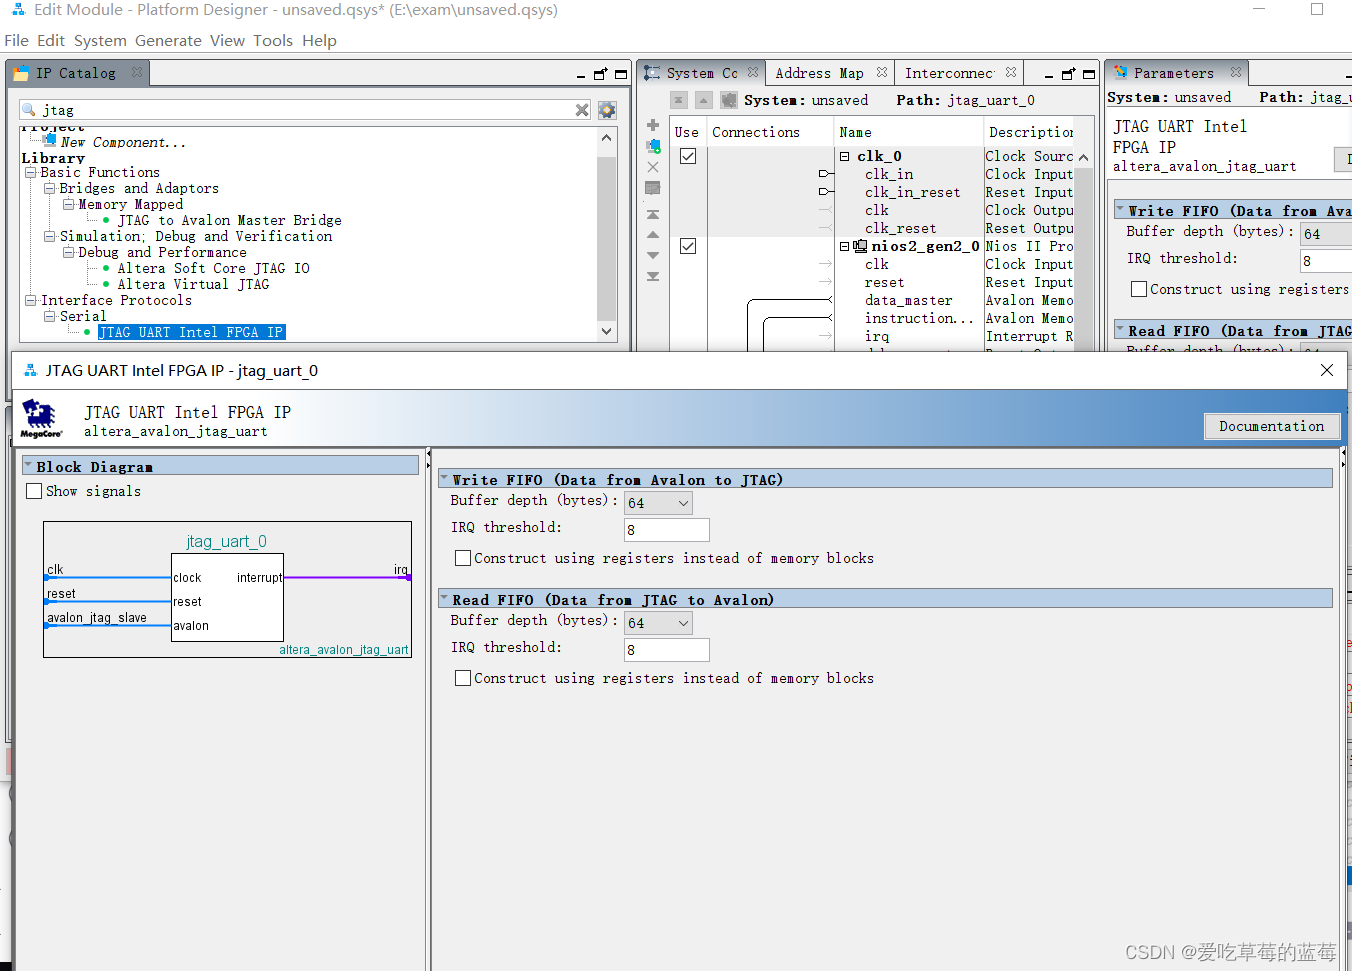The image size is (1352, 971).
Task: Click the hierarchy up arrow beside System label
Action: pos(704,100)
